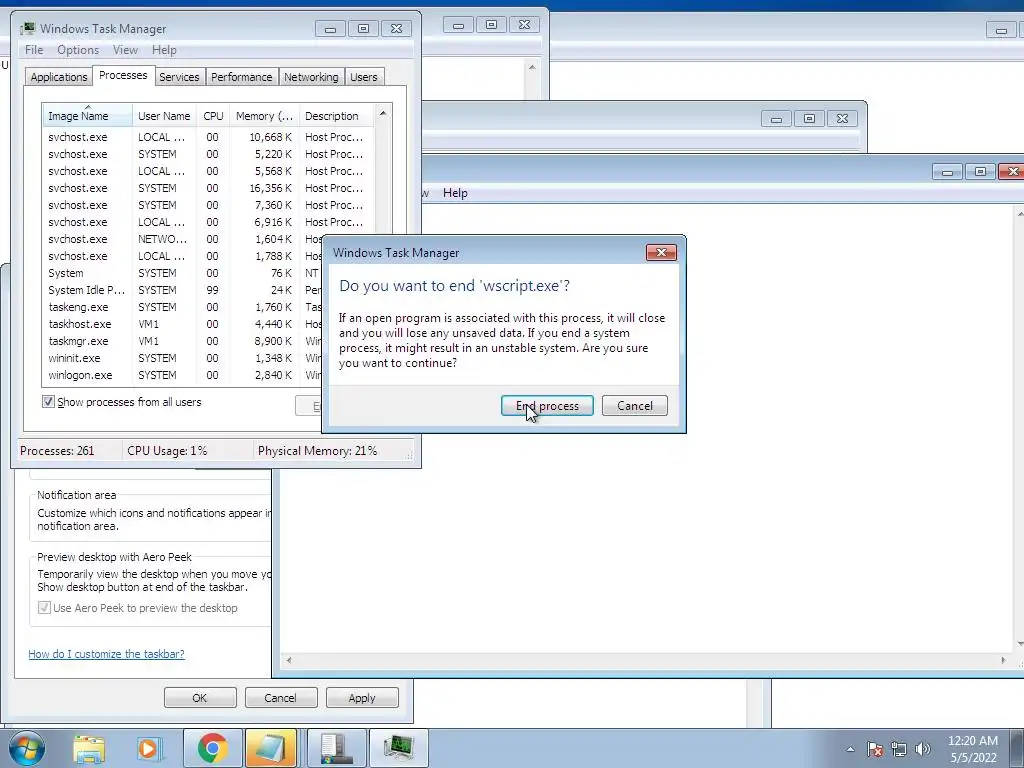Sort by the CPU column header
The image size is (1024, 768).
213,116
